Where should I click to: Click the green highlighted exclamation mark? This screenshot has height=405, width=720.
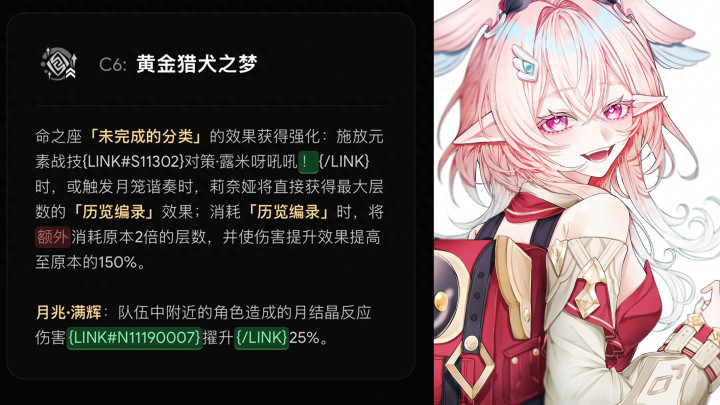[308, 162]
